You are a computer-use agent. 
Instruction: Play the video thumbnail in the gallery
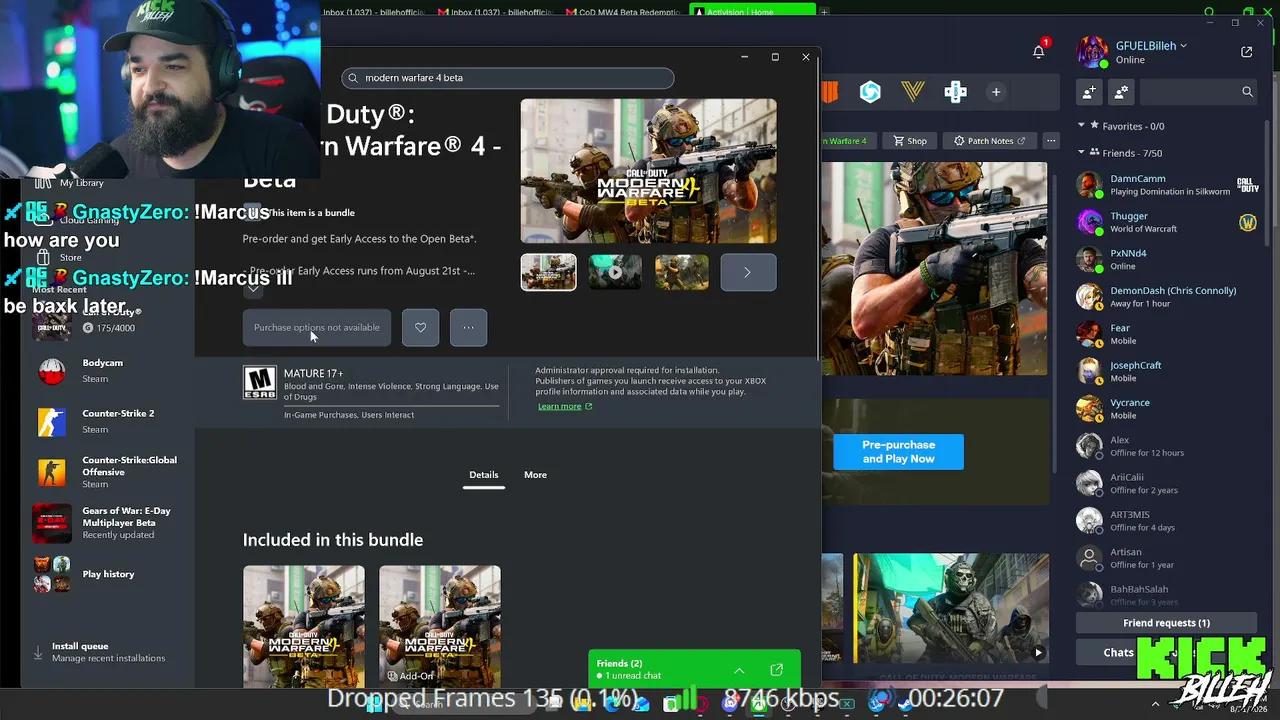click(615, 272)
